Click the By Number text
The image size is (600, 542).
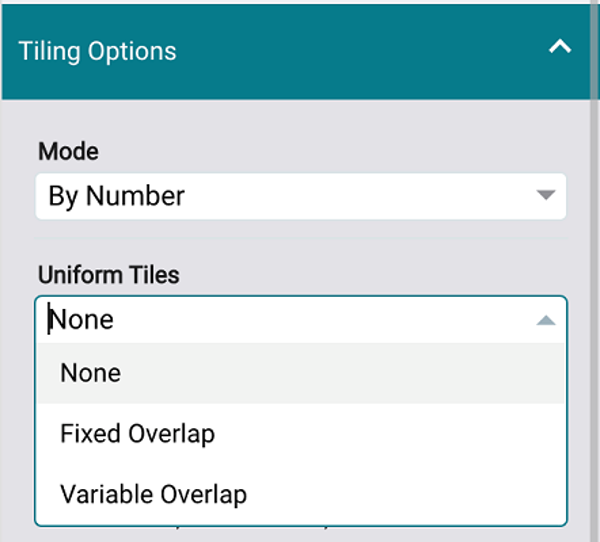pyautogui.click(x=116, y=196)
